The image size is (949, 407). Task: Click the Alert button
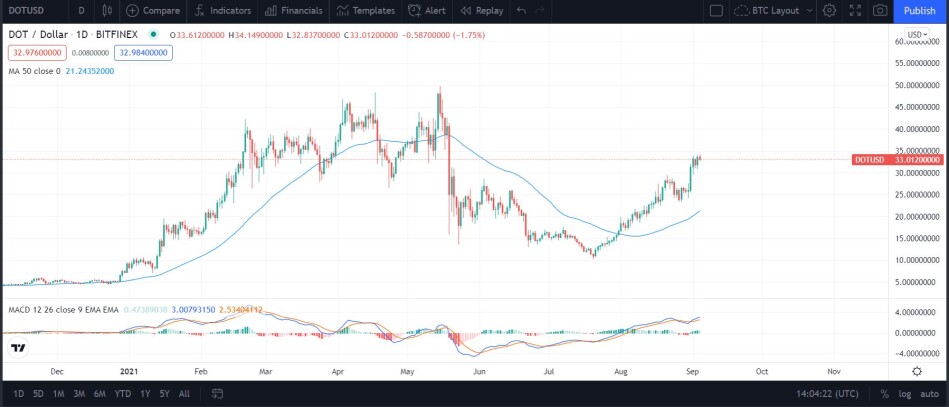pyautogui.click(x=427, y=10)
